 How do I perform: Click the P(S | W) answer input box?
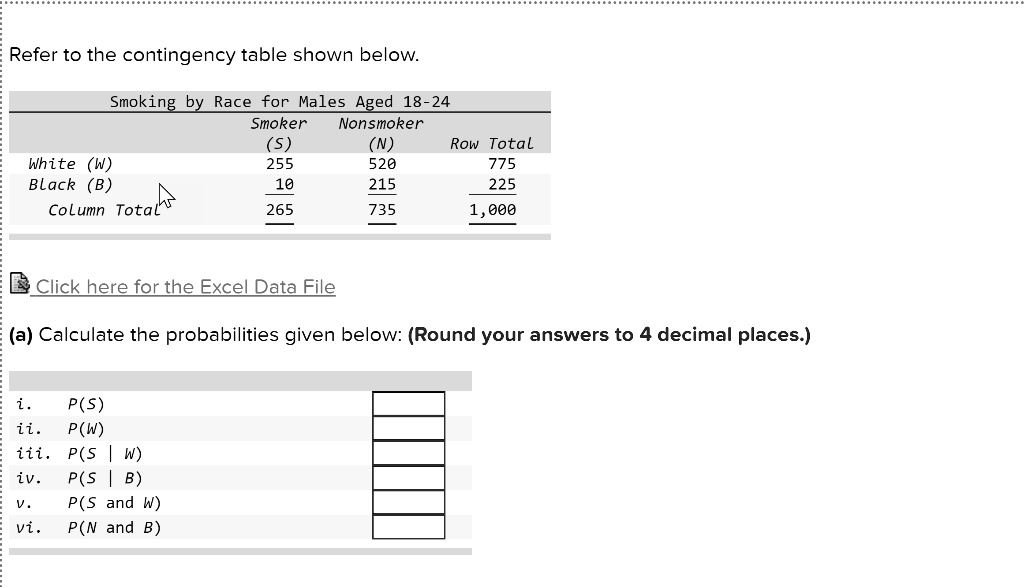tap(408, 453)
